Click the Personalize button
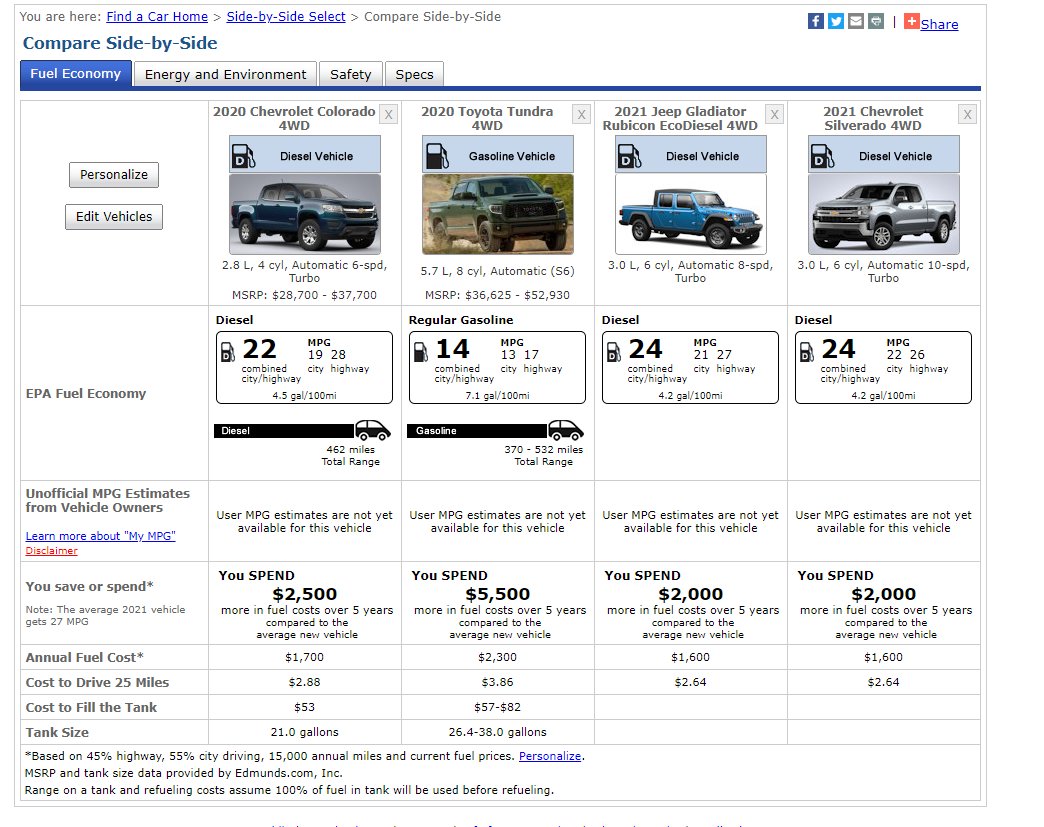This screenshot has height=827, width=1044. click(114, 174)
